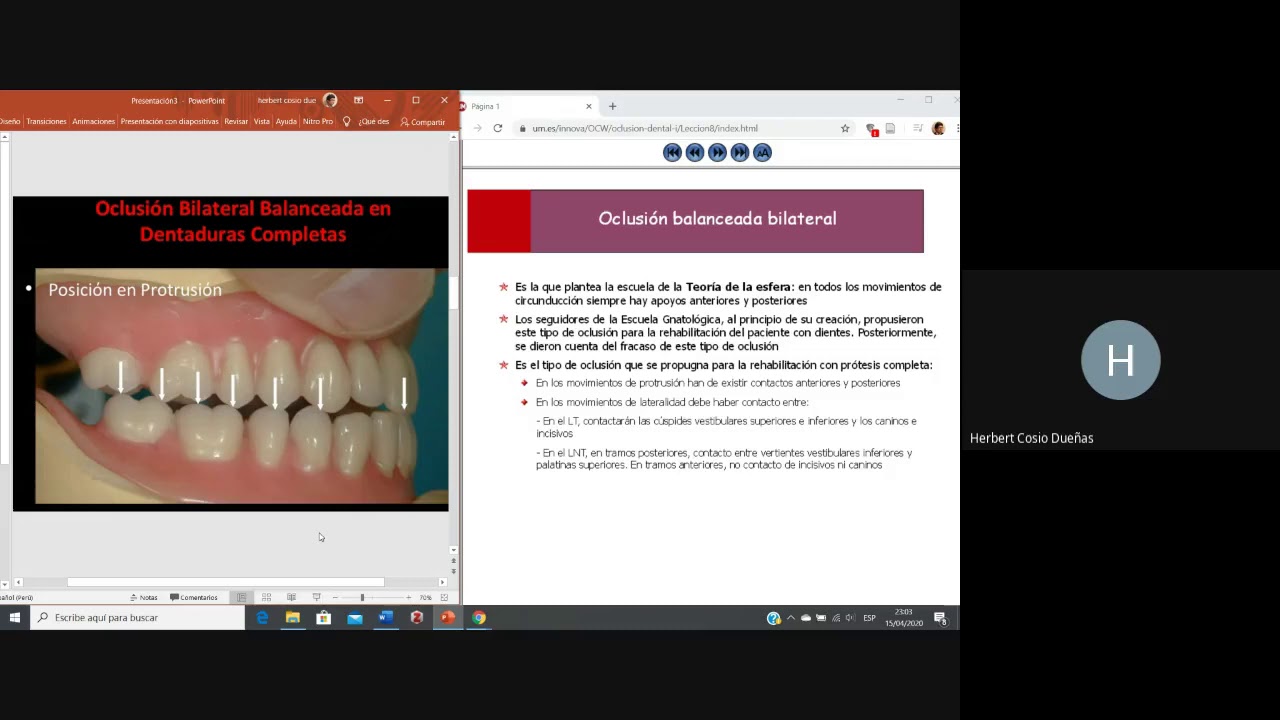
Task: Switch to Slide Sorter view icon
Action: pos(266,597)
